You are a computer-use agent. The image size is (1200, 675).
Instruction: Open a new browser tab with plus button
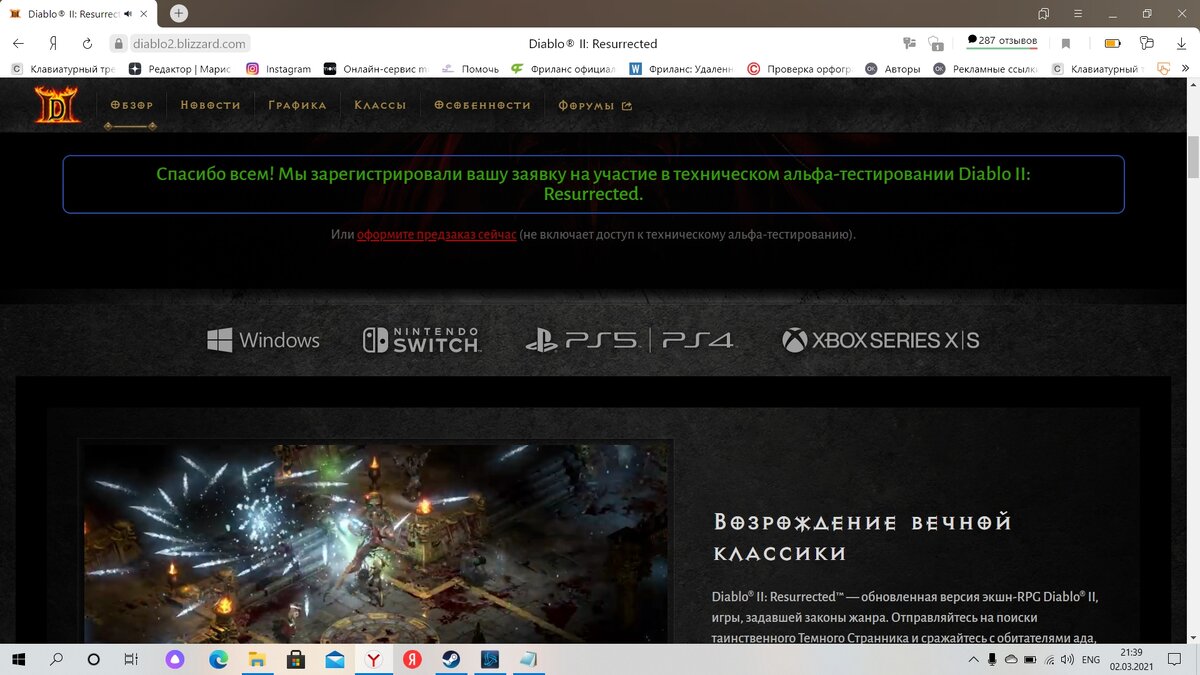tap(179, 13)
